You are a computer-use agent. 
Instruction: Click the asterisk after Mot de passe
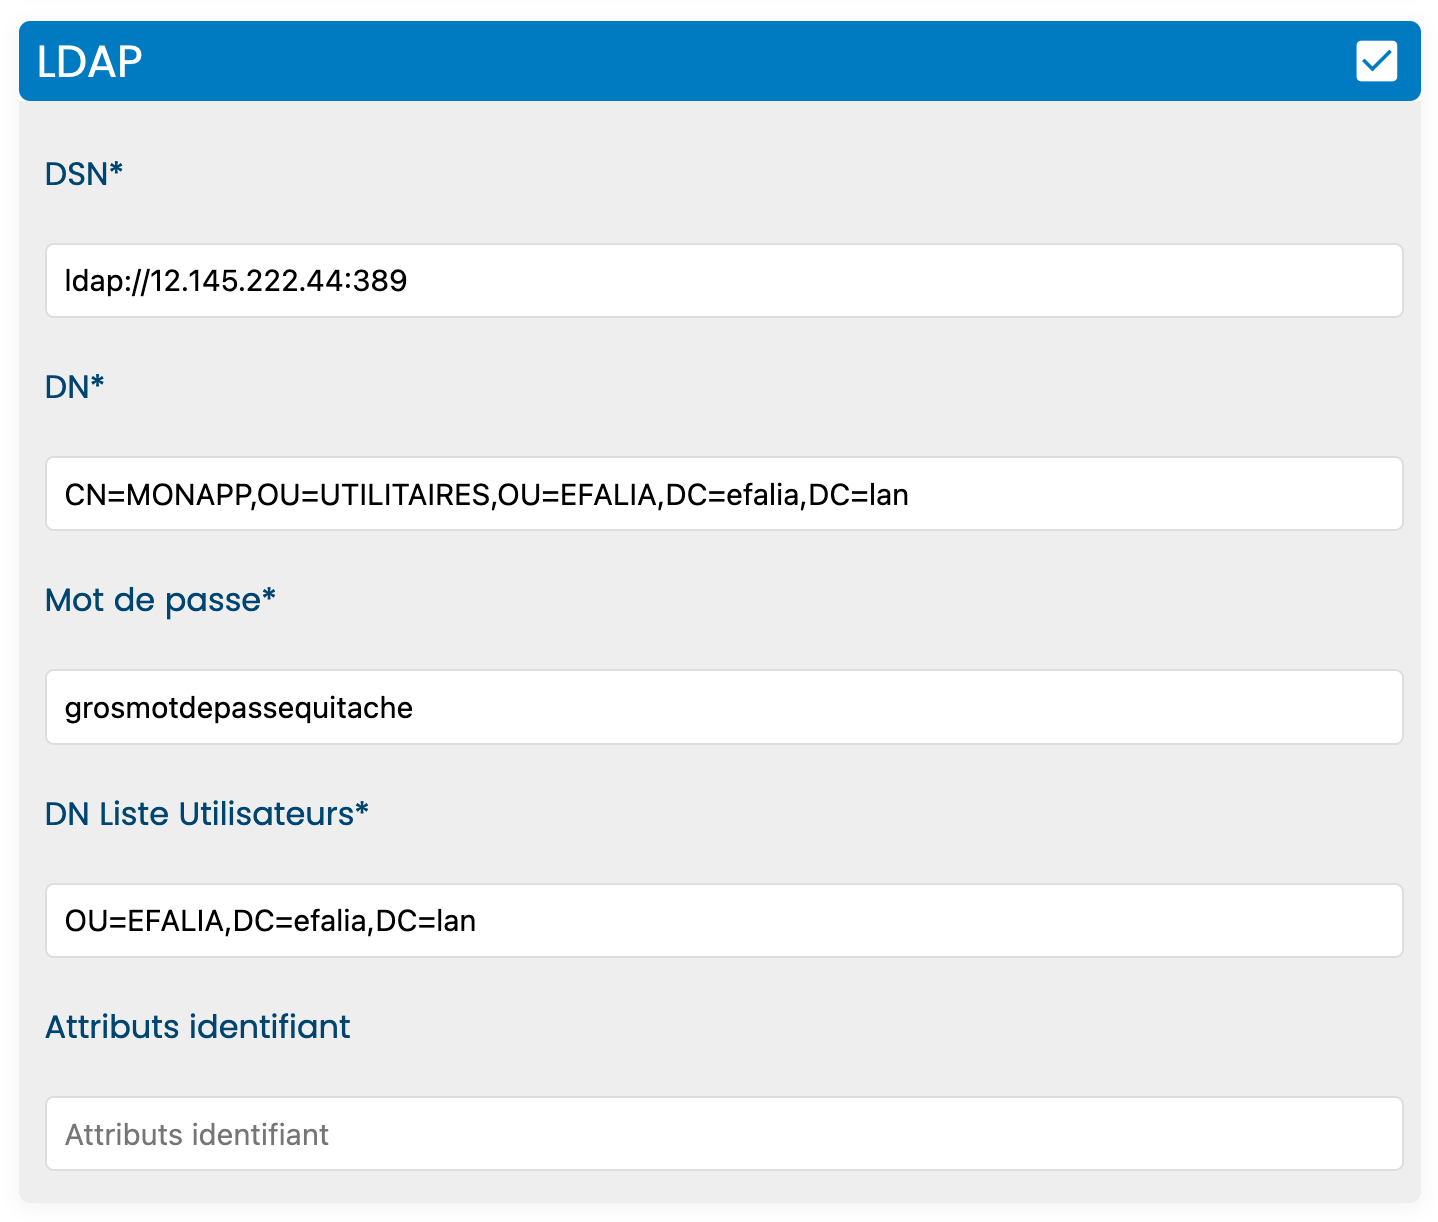pos(268,596)
